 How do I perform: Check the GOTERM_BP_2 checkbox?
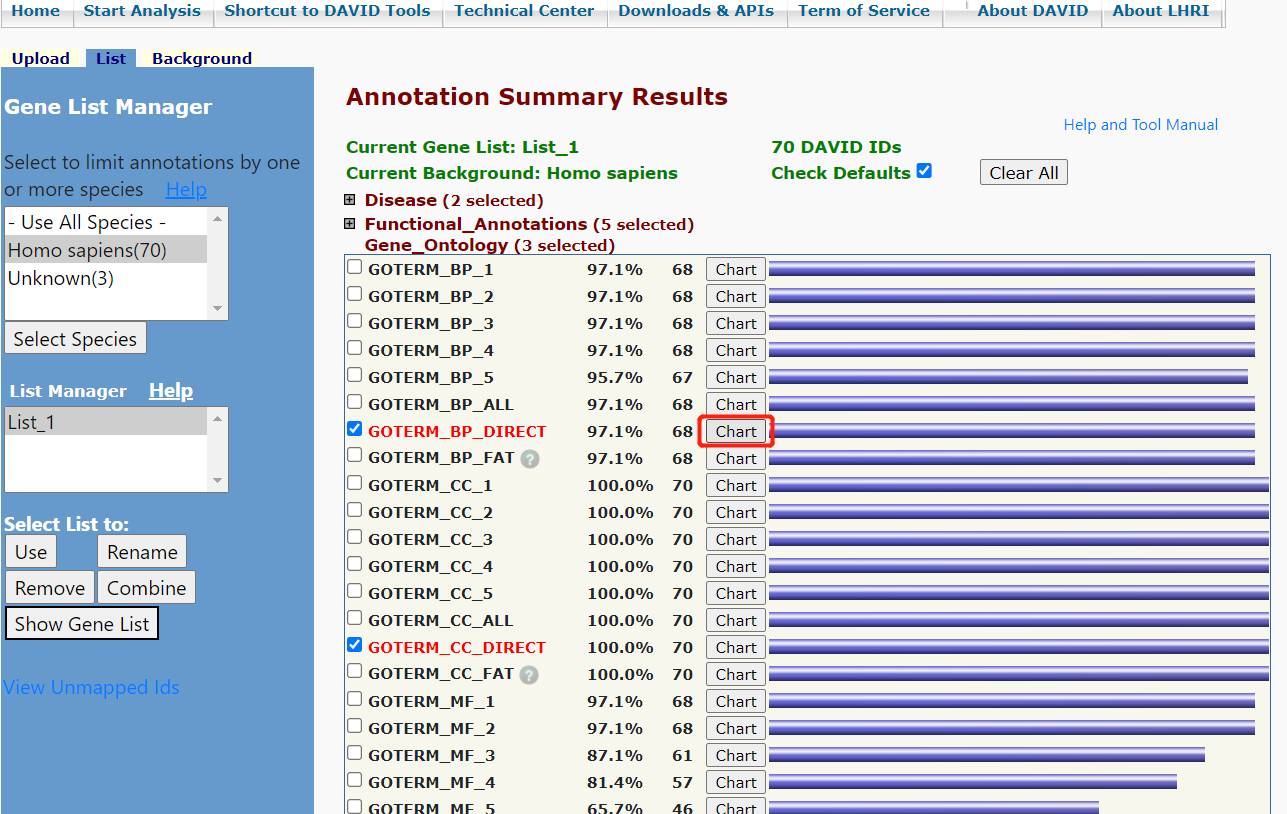pyautogui.click(x=354, y=294)
